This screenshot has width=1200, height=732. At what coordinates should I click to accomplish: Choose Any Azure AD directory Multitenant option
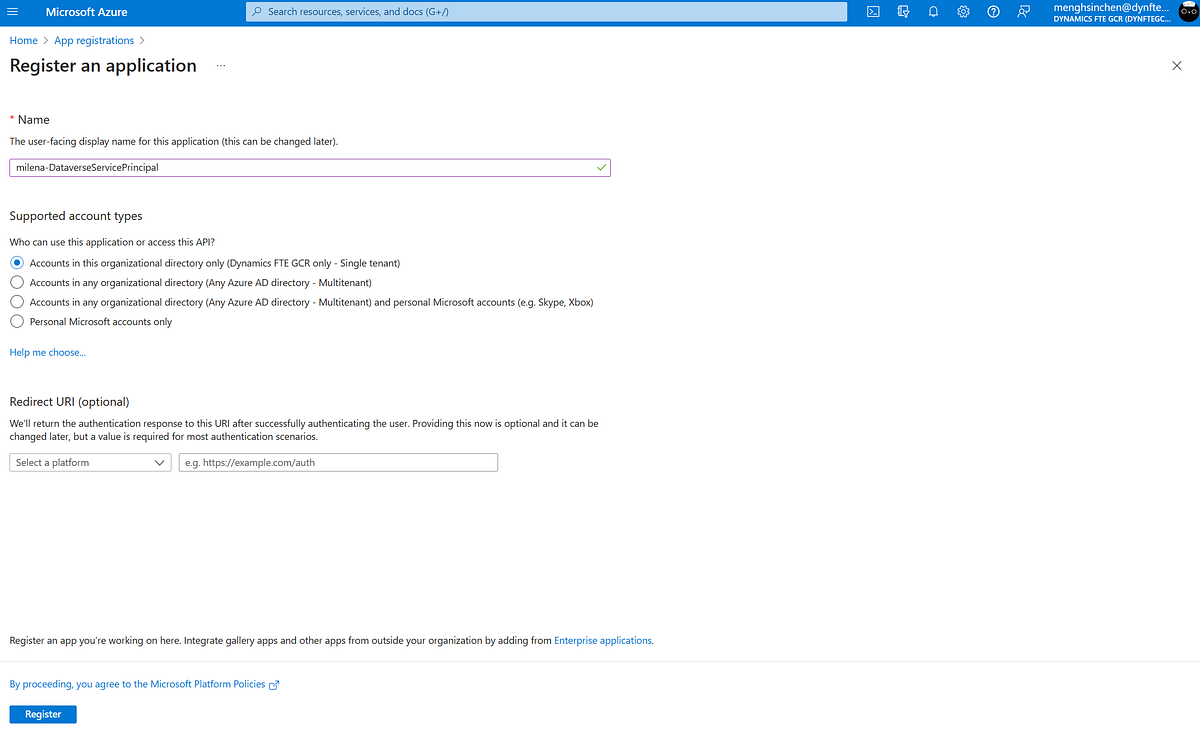15,282
